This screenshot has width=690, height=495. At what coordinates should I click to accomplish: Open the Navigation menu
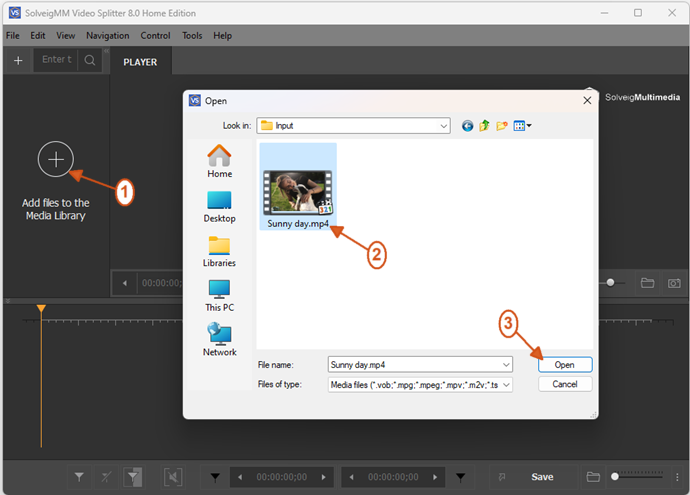tap(108, 36)
